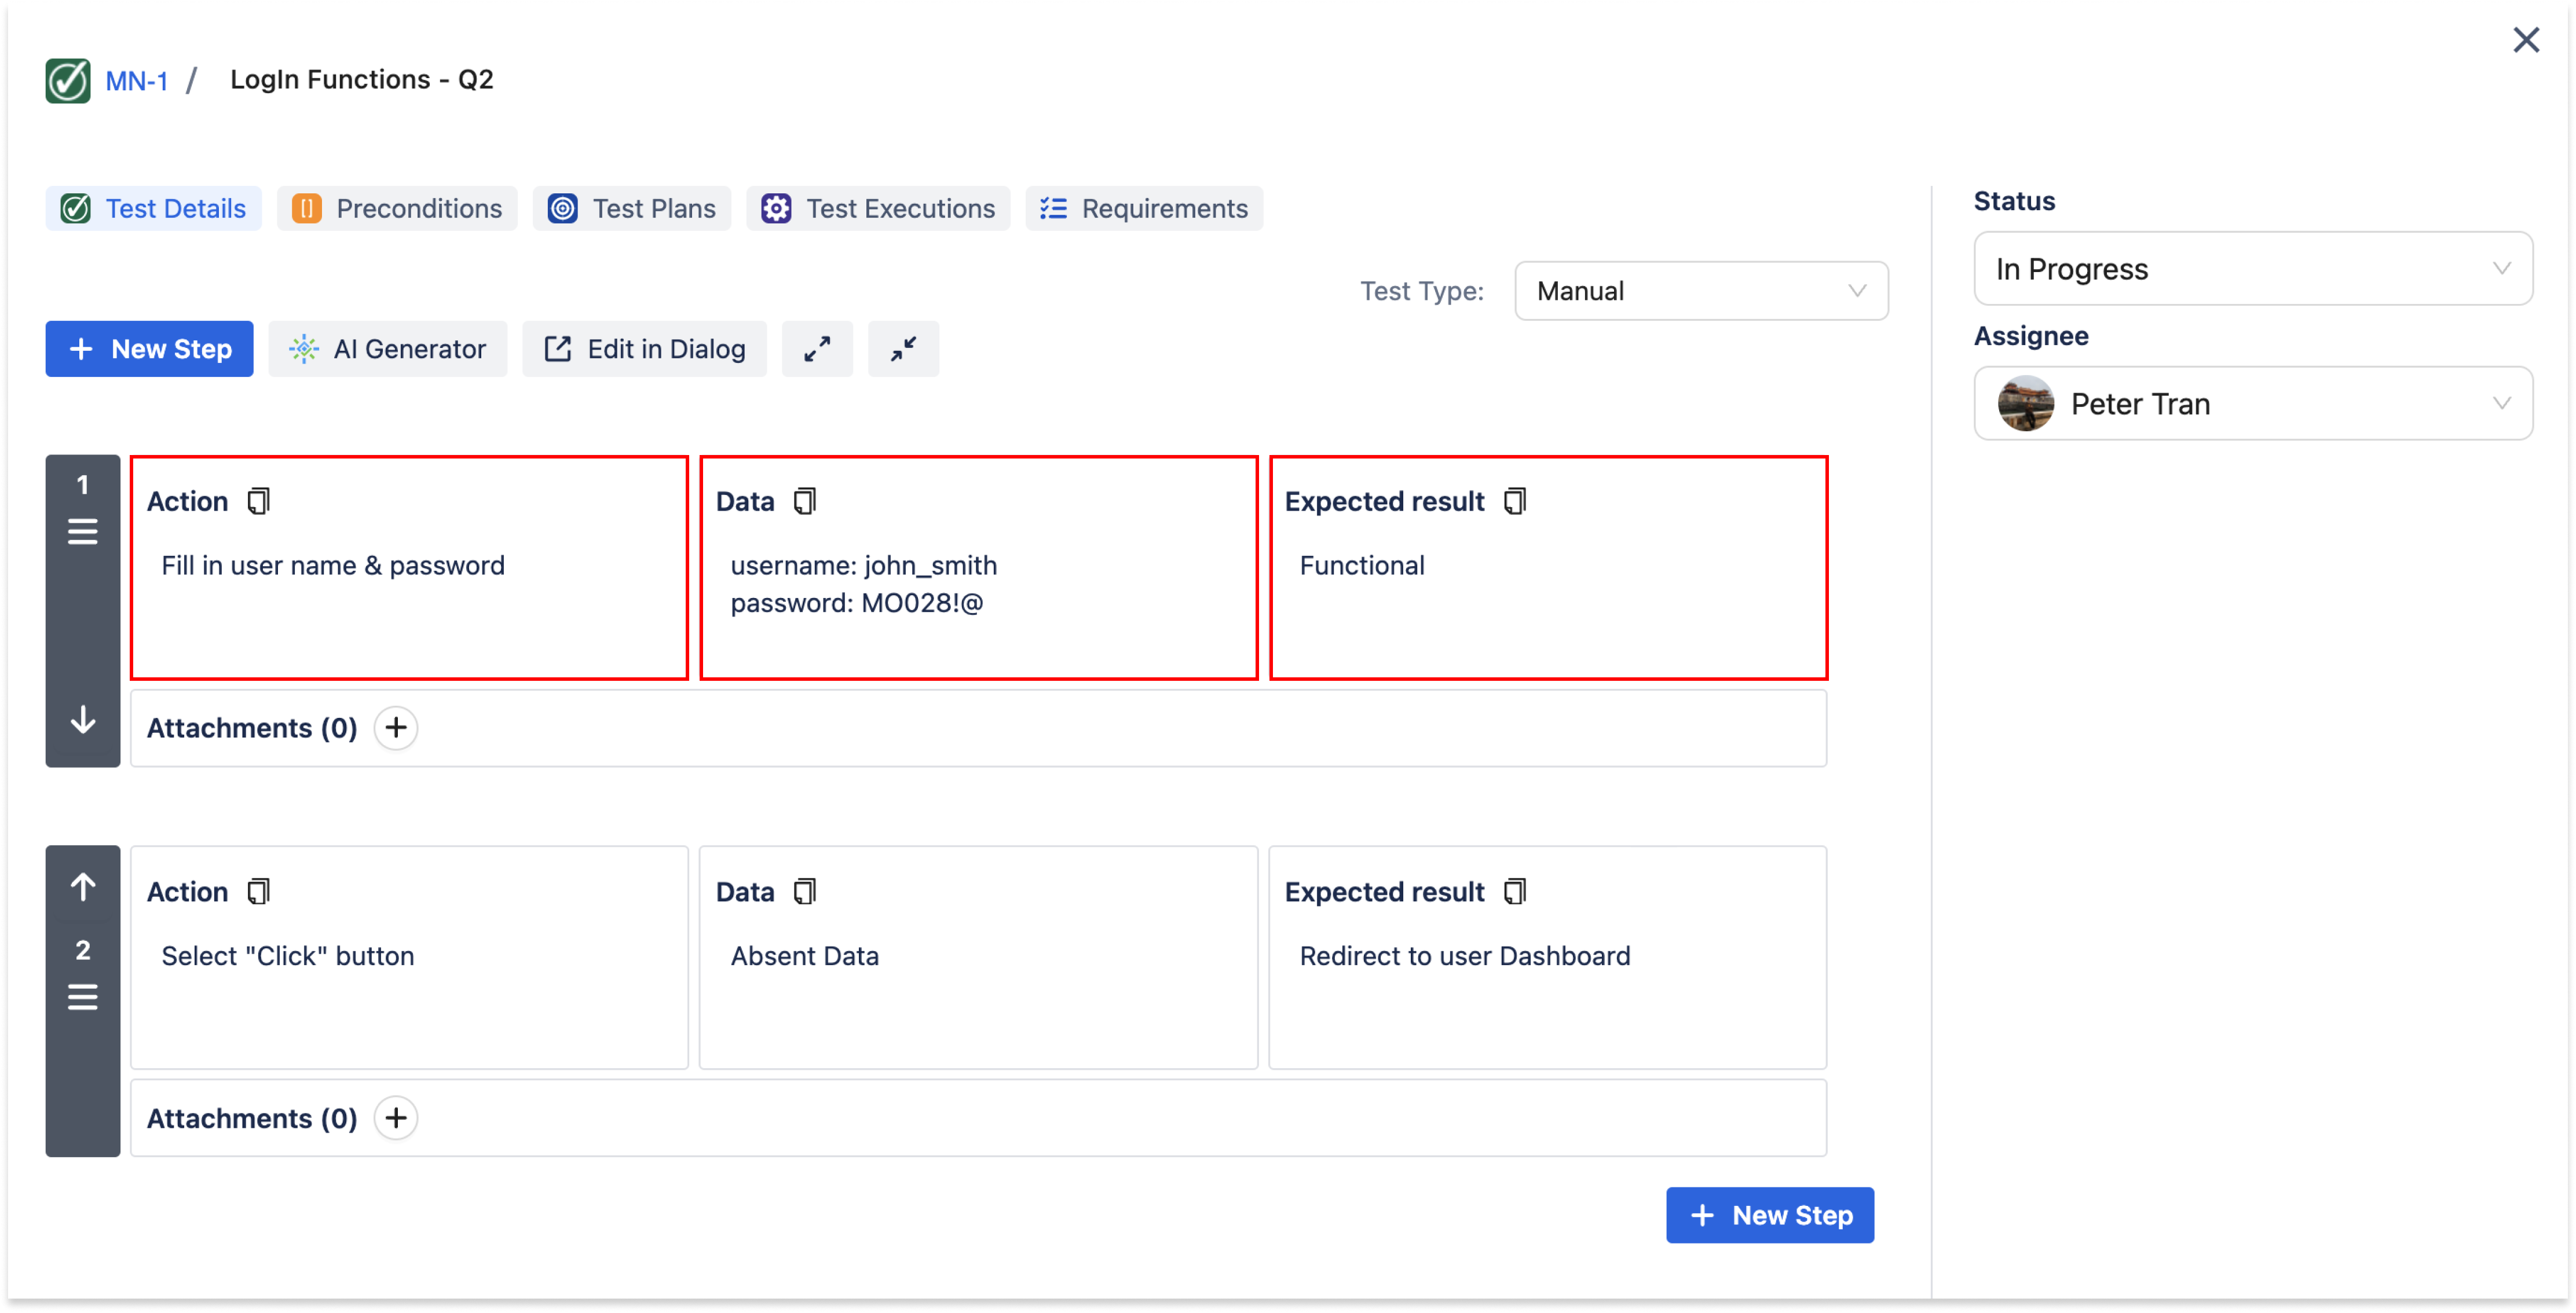This screenshot has height=1313, width=2576.
Task: Move step 1 down with arrow
Action: 83,720
